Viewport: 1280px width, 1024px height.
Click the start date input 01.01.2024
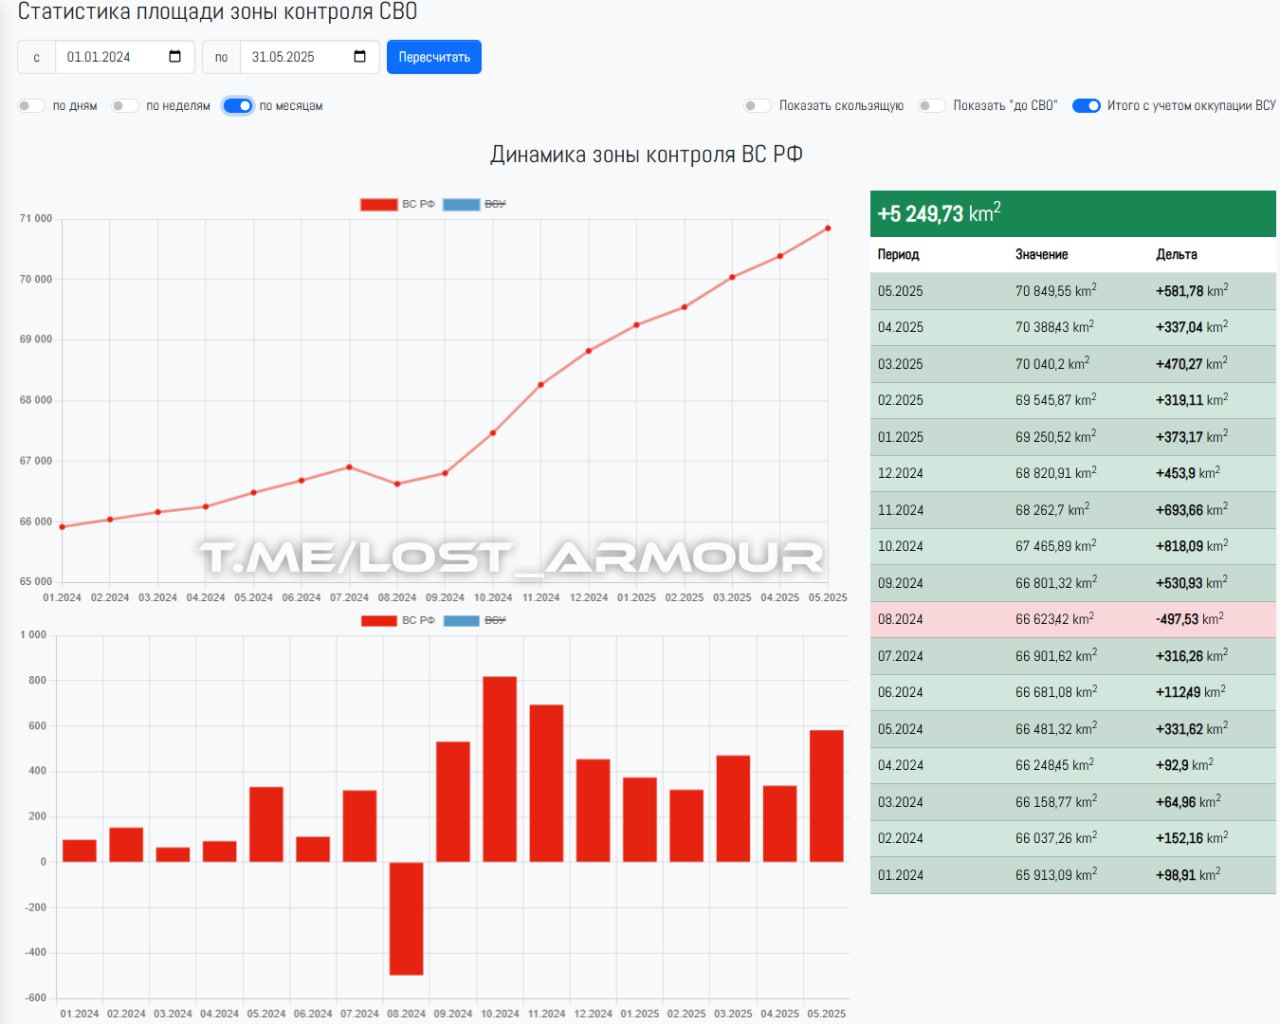(x=110, y=57)
